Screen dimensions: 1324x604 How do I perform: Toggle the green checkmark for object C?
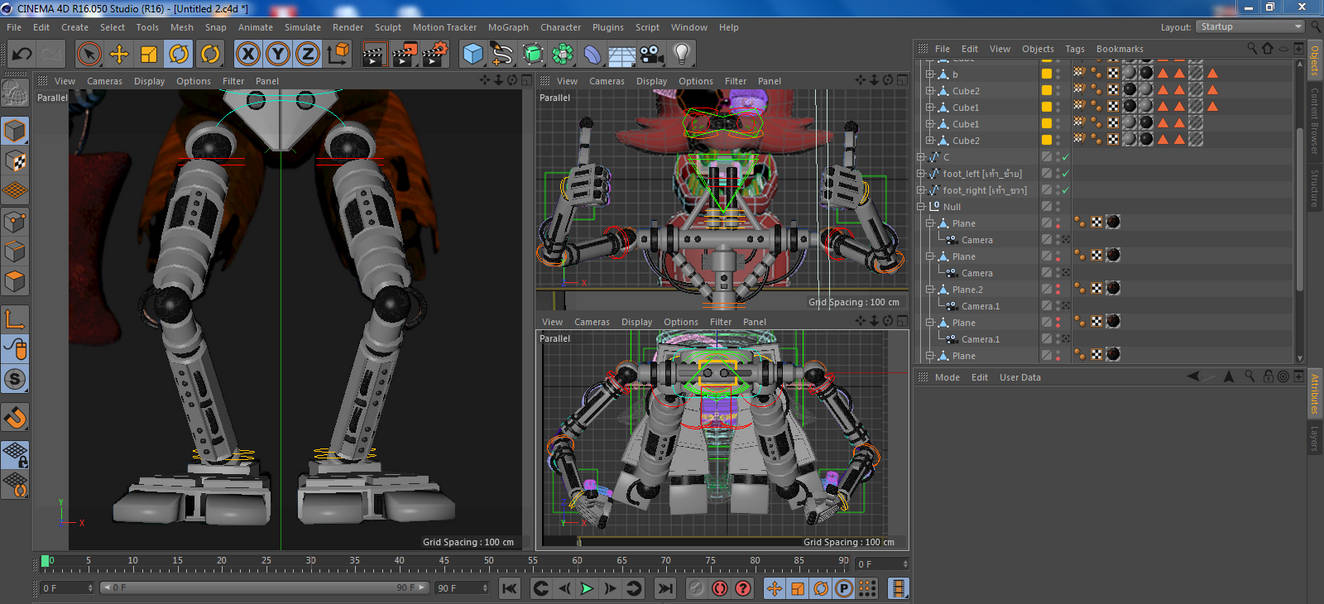tap(1065, 157)
